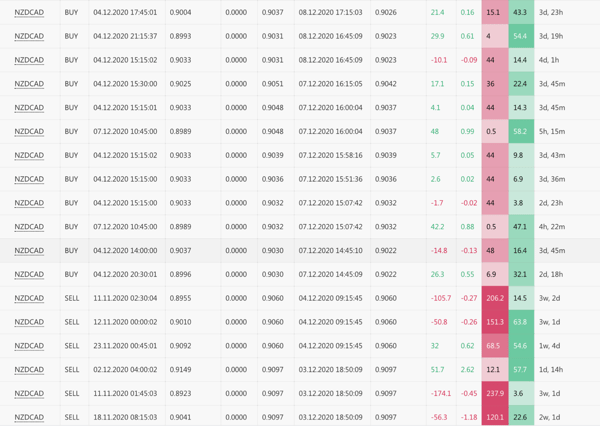This screenshot has height=429, width=600.
Task: Click the close time 08.12.2020 17:15:03
Action: [x=330, y=12]
